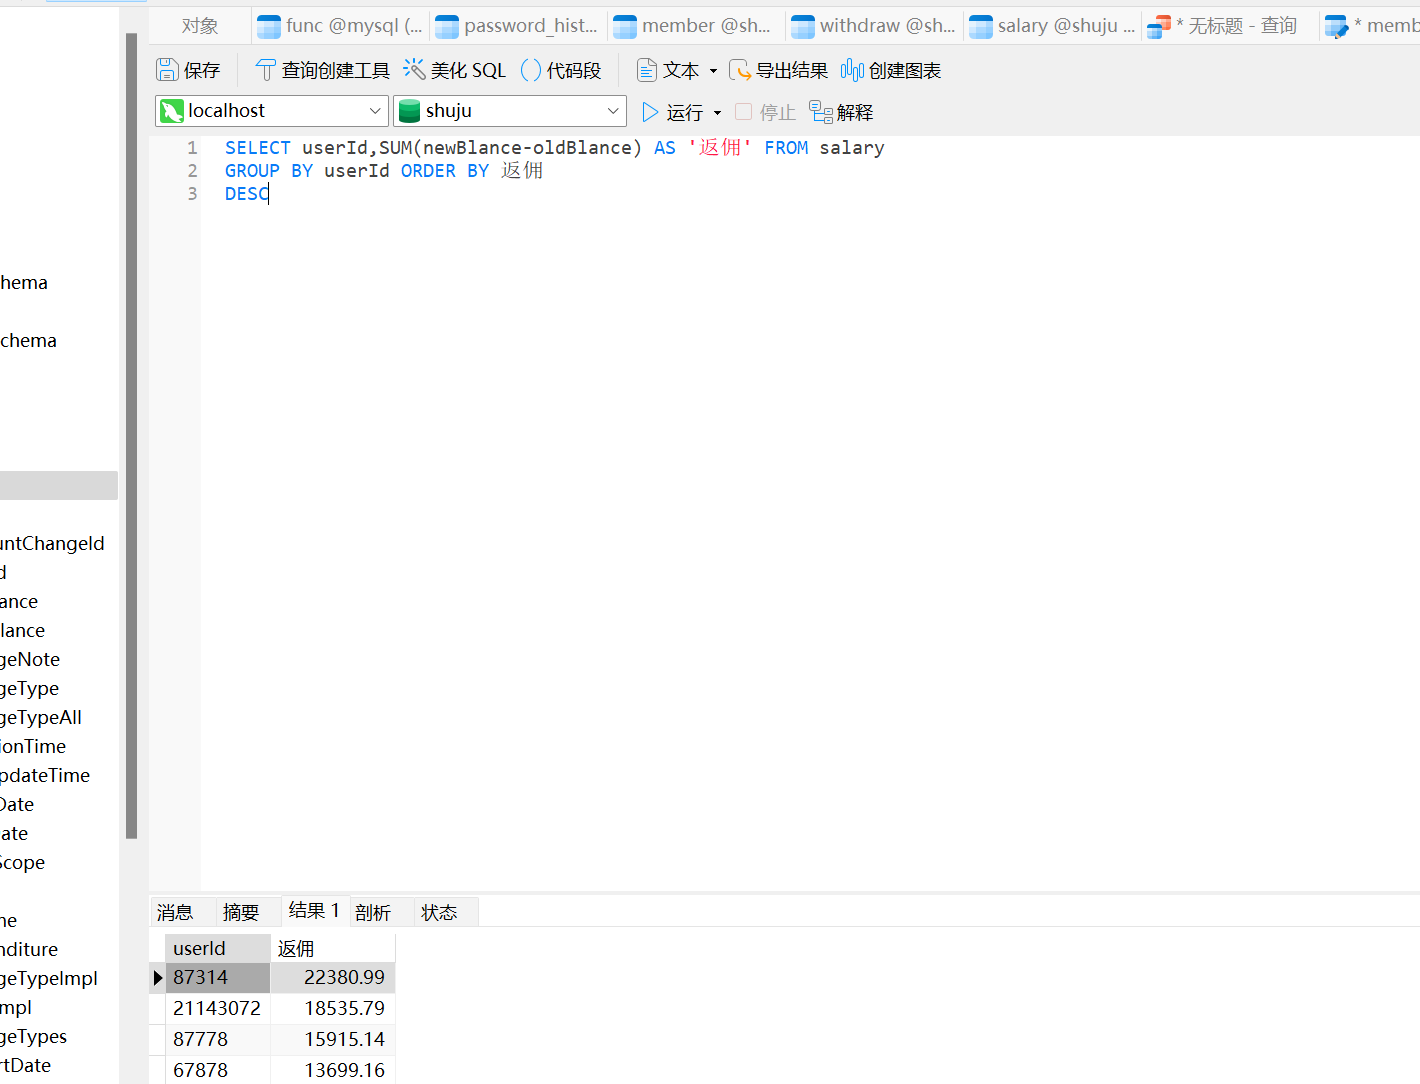Expand the Run (运行) options arrow
The width and height of the screenshot is (1420, 1084).
pyautogui.click(x=717, y=113)
